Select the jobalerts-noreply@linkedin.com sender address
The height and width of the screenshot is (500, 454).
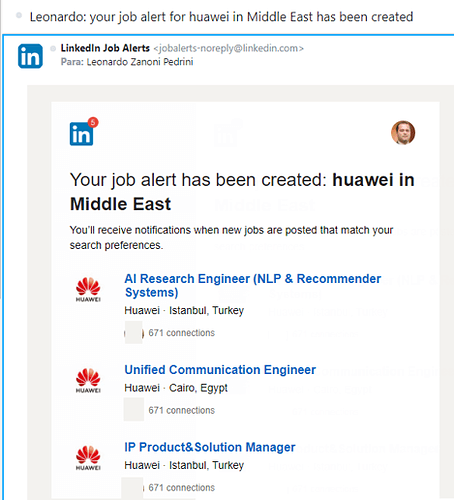click(228, 48)
